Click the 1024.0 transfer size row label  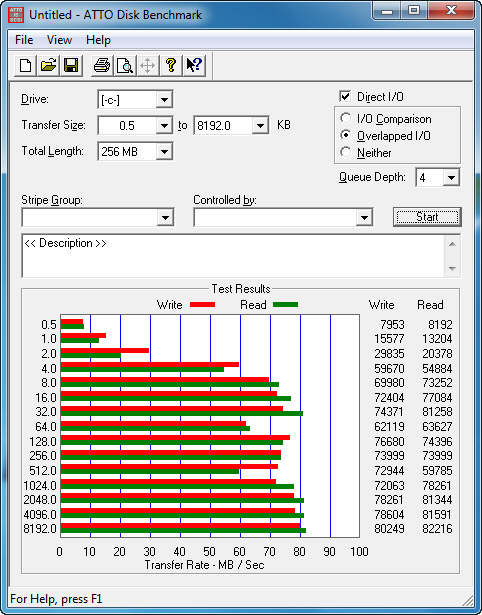point(40,486)
